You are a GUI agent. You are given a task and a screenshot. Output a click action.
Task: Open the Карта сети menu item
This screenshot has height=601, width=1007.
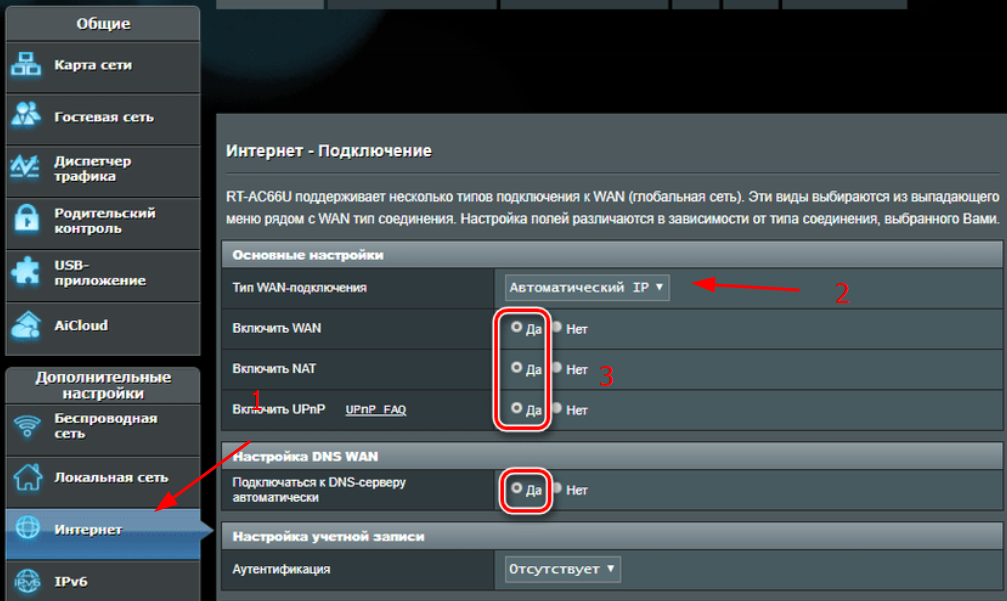103,67
